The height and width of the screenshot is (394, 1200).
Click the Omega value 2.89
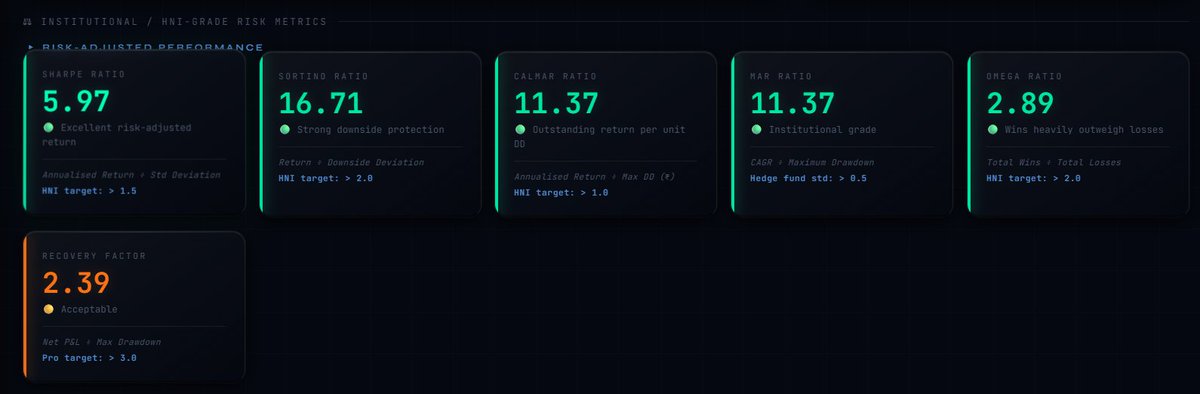1021,103
